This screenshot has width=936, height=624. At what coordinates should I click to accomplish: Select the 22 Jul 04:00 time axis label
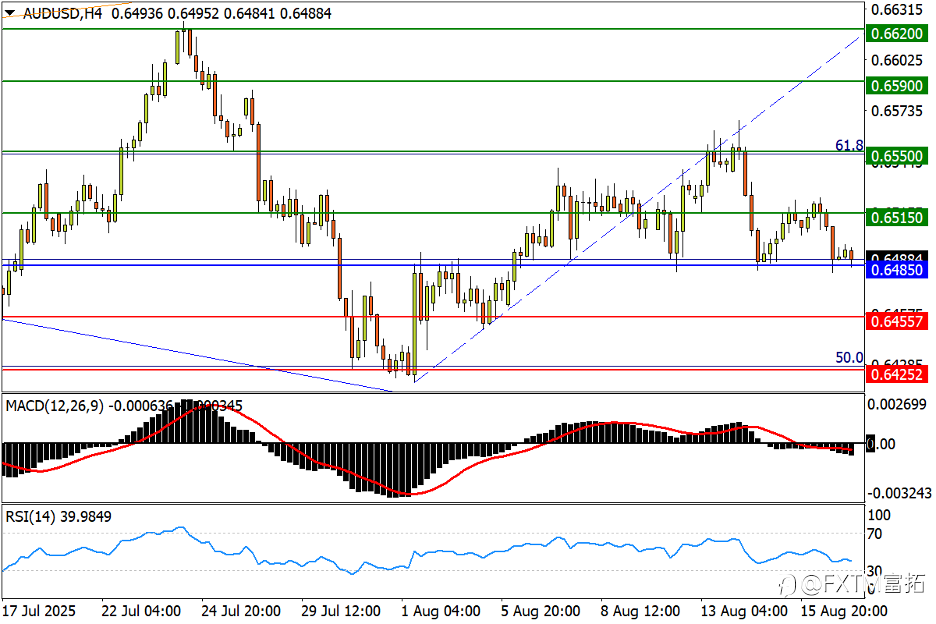click(x=141, y=611)
